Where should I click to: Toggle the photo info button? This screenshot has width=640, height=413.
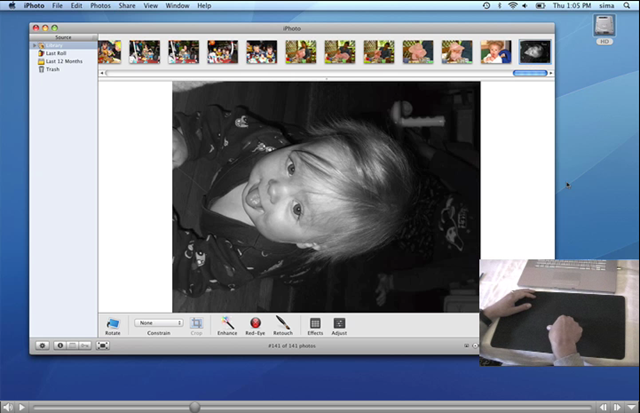(60, 346)
